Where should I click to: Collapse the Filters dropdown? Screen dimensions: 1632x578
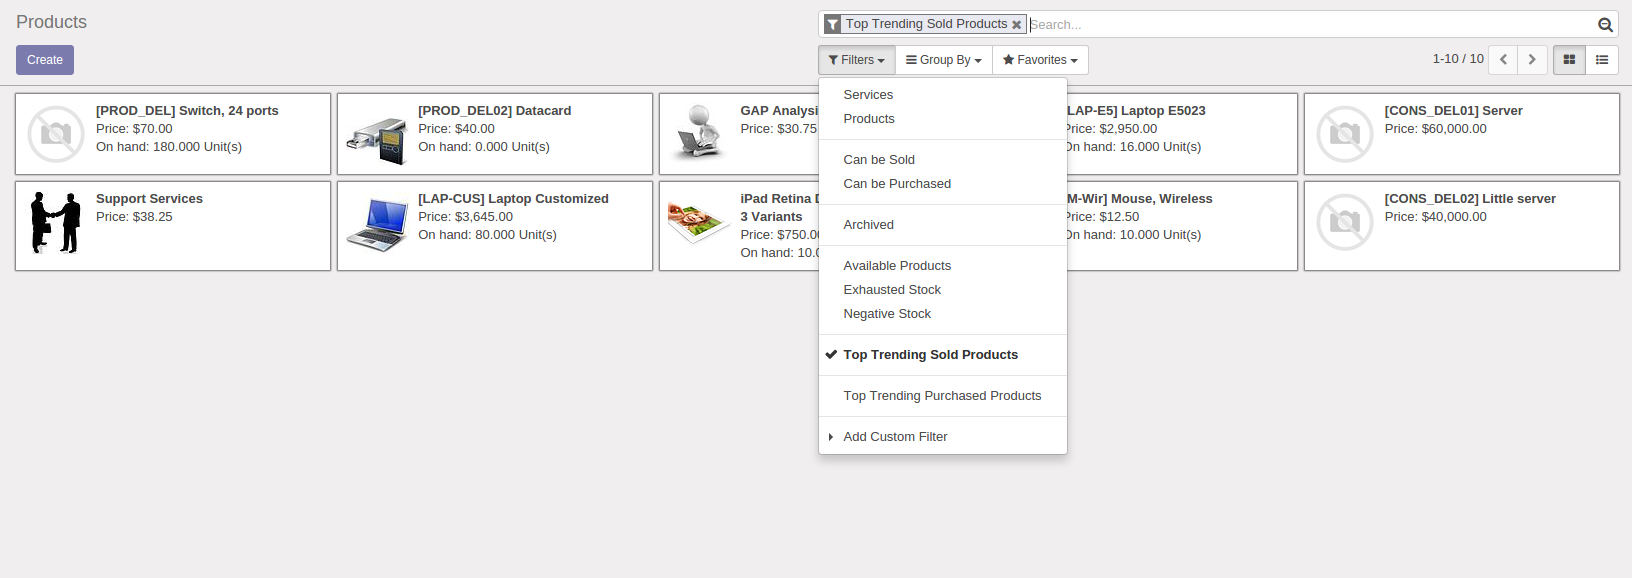857,60
